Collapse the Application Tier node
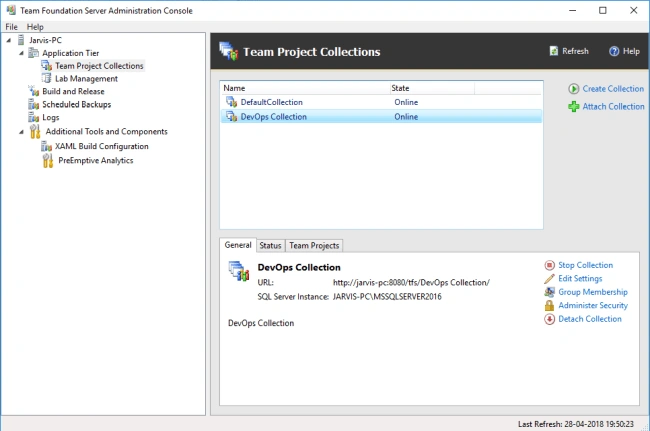The width and height of the screenshot is (650, 431). 21,53
